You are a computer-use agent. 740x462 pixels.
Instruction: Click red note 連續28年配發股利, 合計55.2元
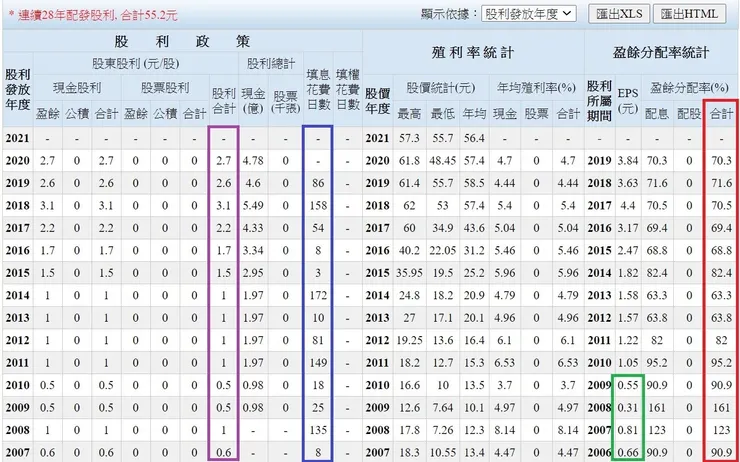[93, 15]
